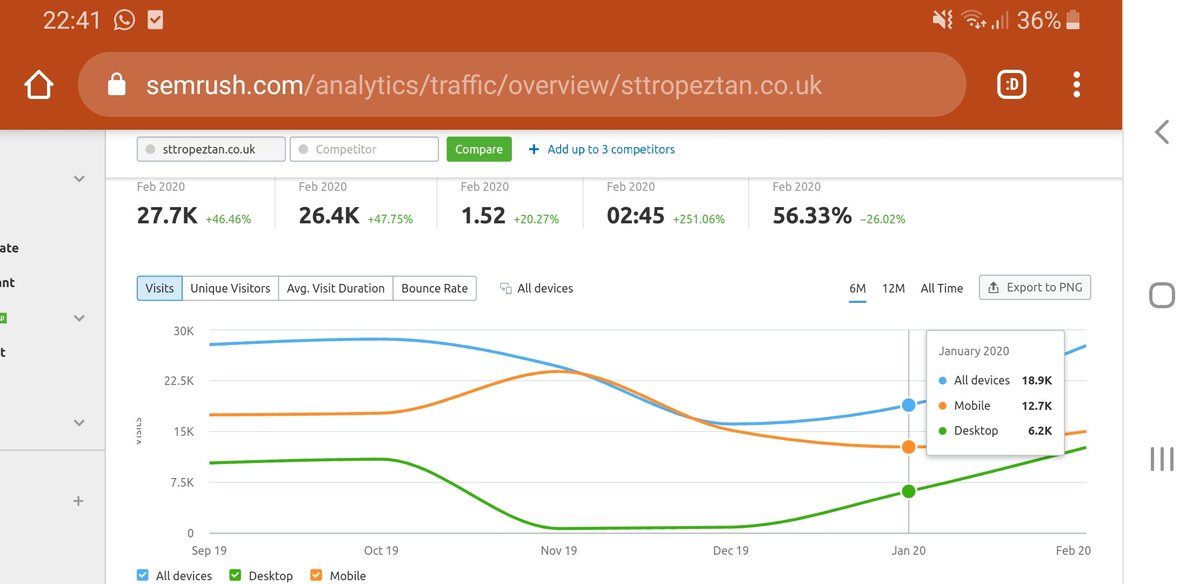1200x584 pixels.
Task: Click the Export to PNG button
Action: click(1035, 288)
